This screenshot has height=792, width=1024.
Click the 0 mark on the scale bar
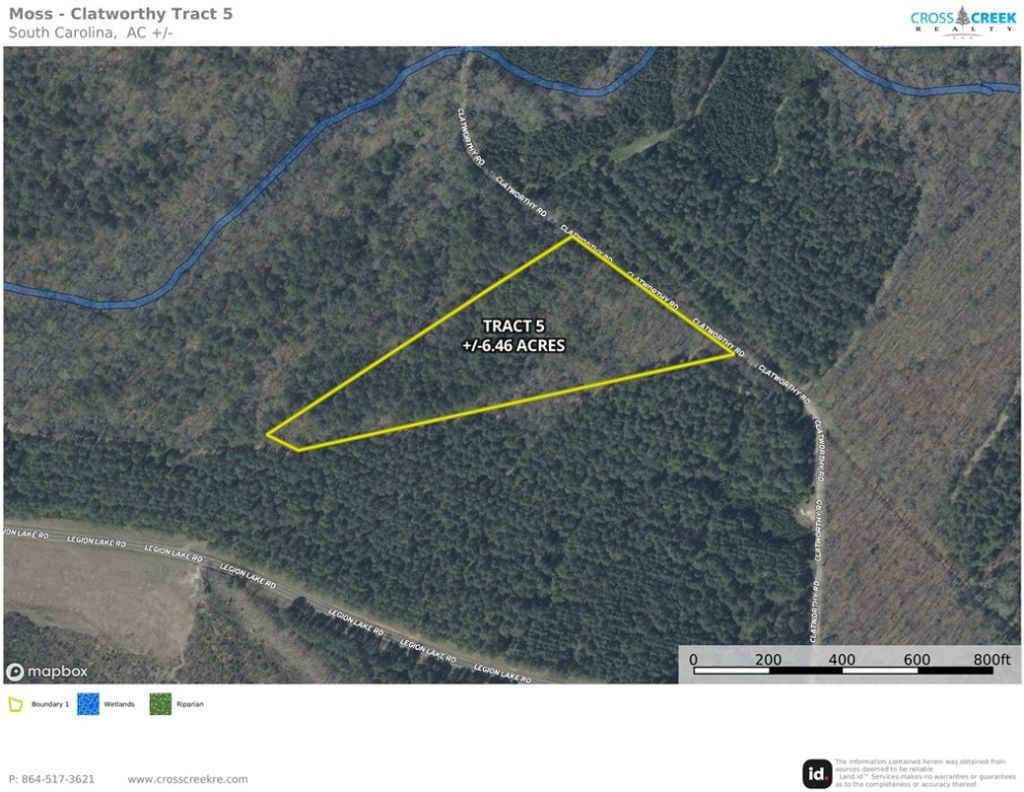click(693, 659)
